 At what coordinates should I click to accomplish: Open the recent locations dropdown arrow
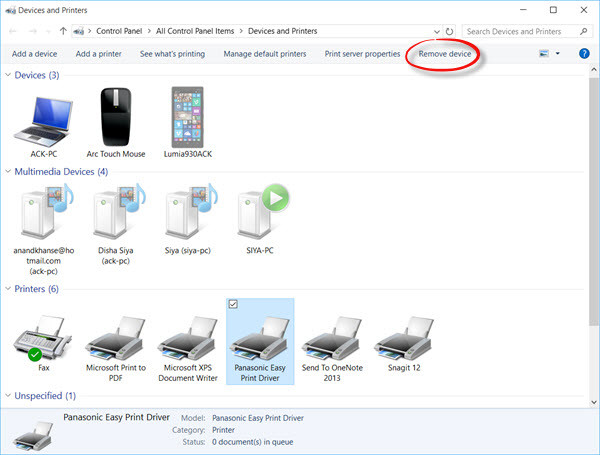(48, 31)
